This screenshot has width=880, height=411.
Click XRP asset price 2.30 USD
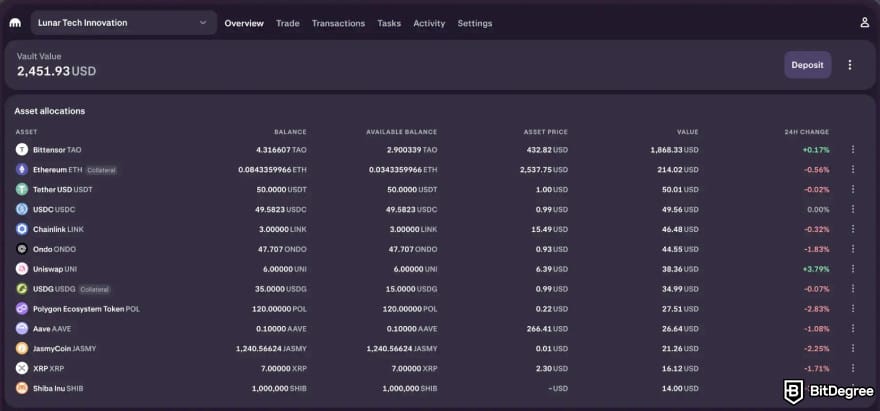point(552,368)
